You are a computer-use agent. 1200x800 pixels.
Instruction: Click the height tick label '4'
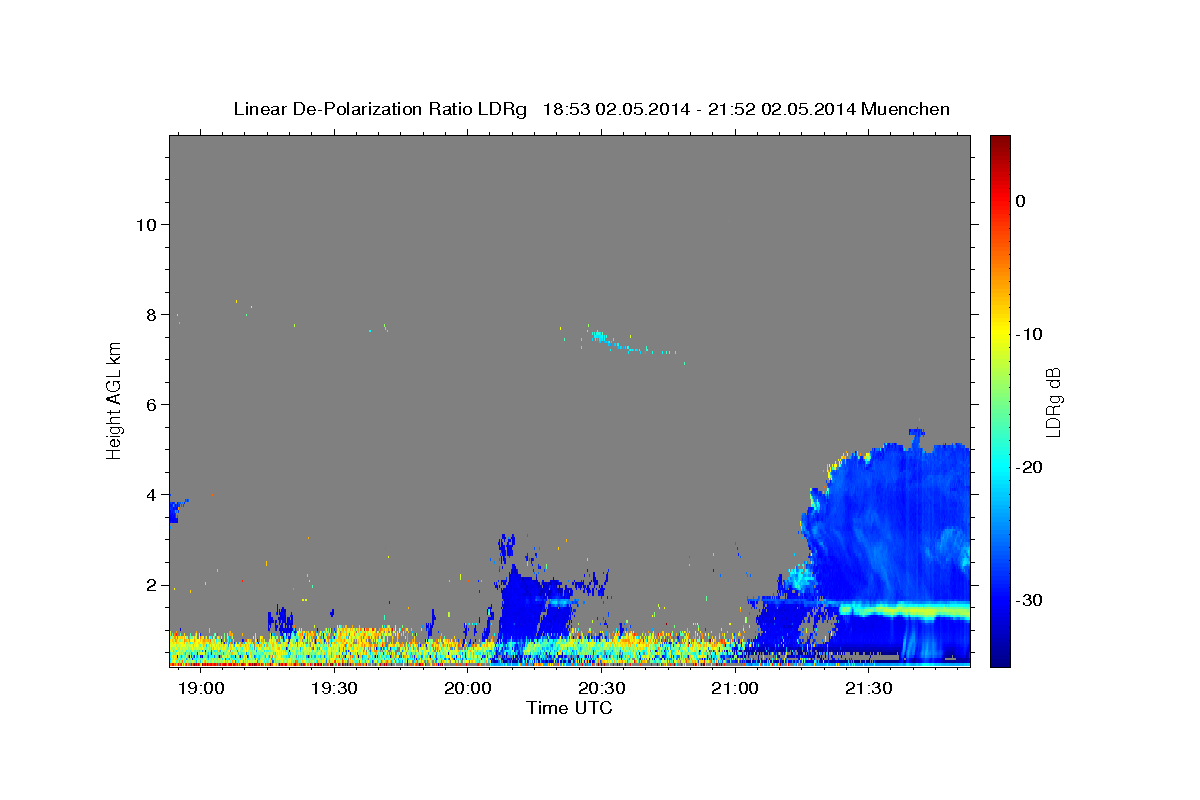[149, 495]
